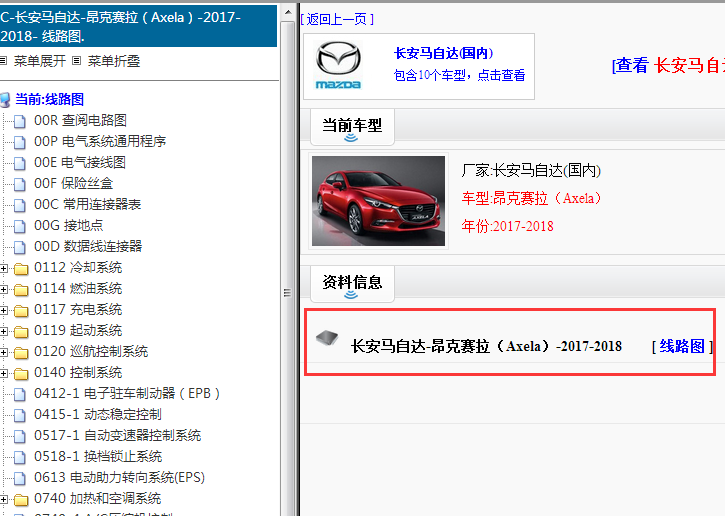Open 00F 保险丝盒 entry
The width and height of the screenshot is (725, 516).
(74, 183)
